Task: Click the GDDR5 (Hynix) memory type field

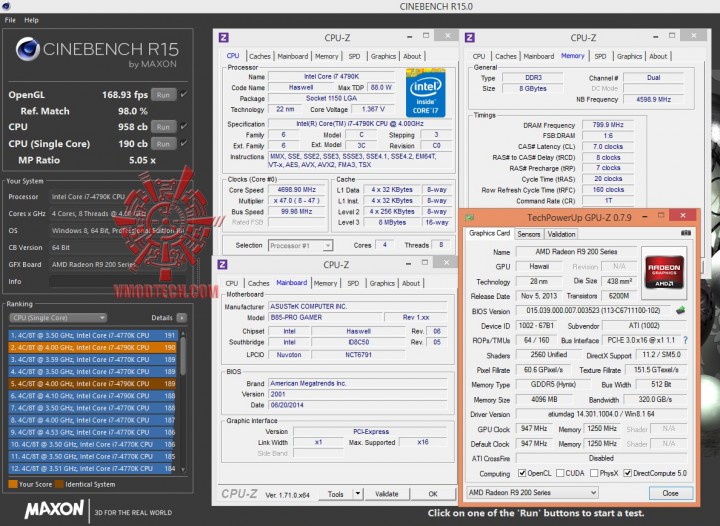Action: click(553, 385)
